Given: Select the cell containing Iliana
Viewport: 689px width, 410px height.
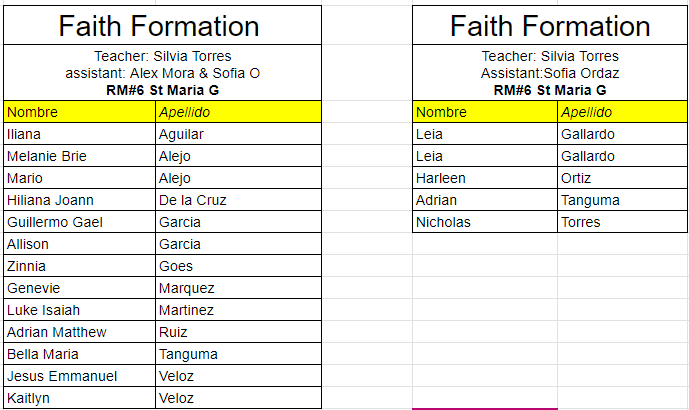Looking at the screenshot, I should coord(79,134).
